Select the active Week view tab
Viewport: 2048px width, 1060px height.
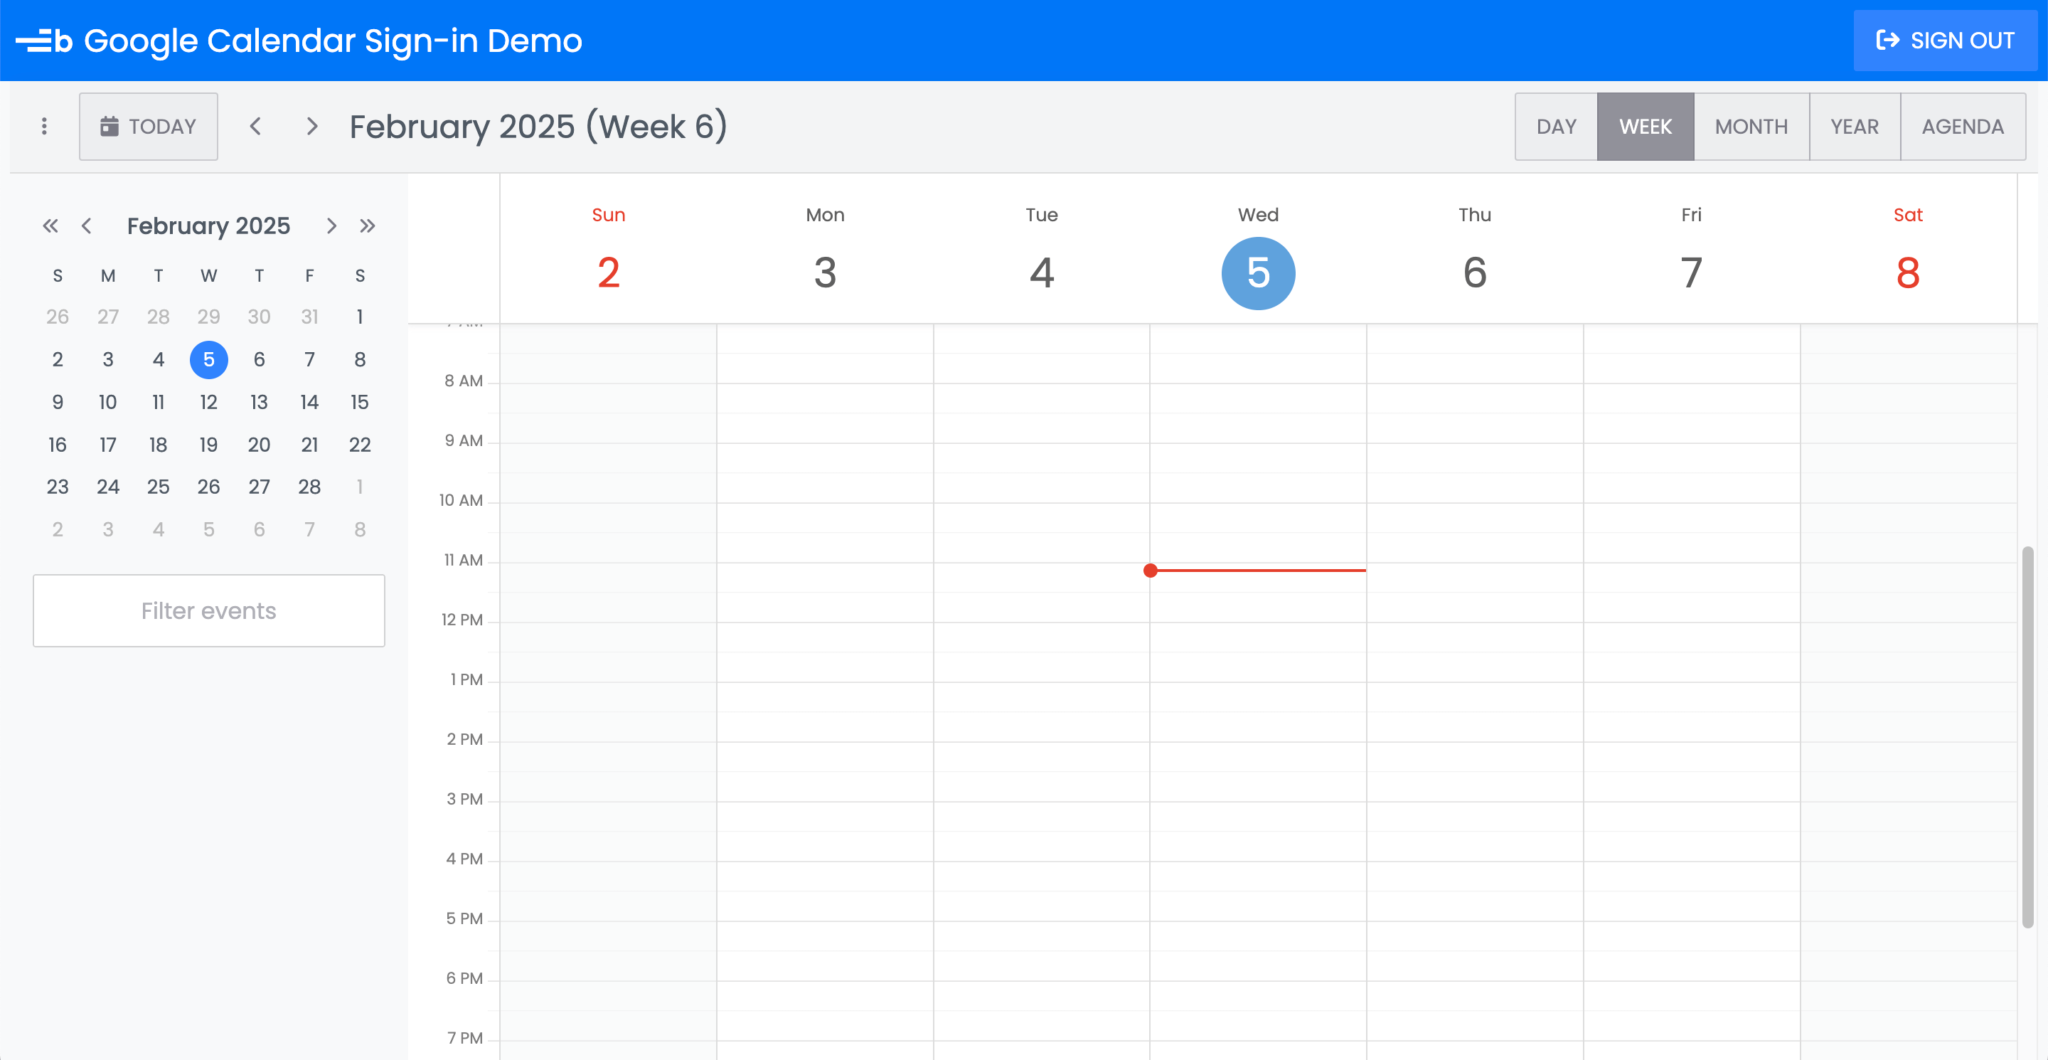coord(1645,127)
